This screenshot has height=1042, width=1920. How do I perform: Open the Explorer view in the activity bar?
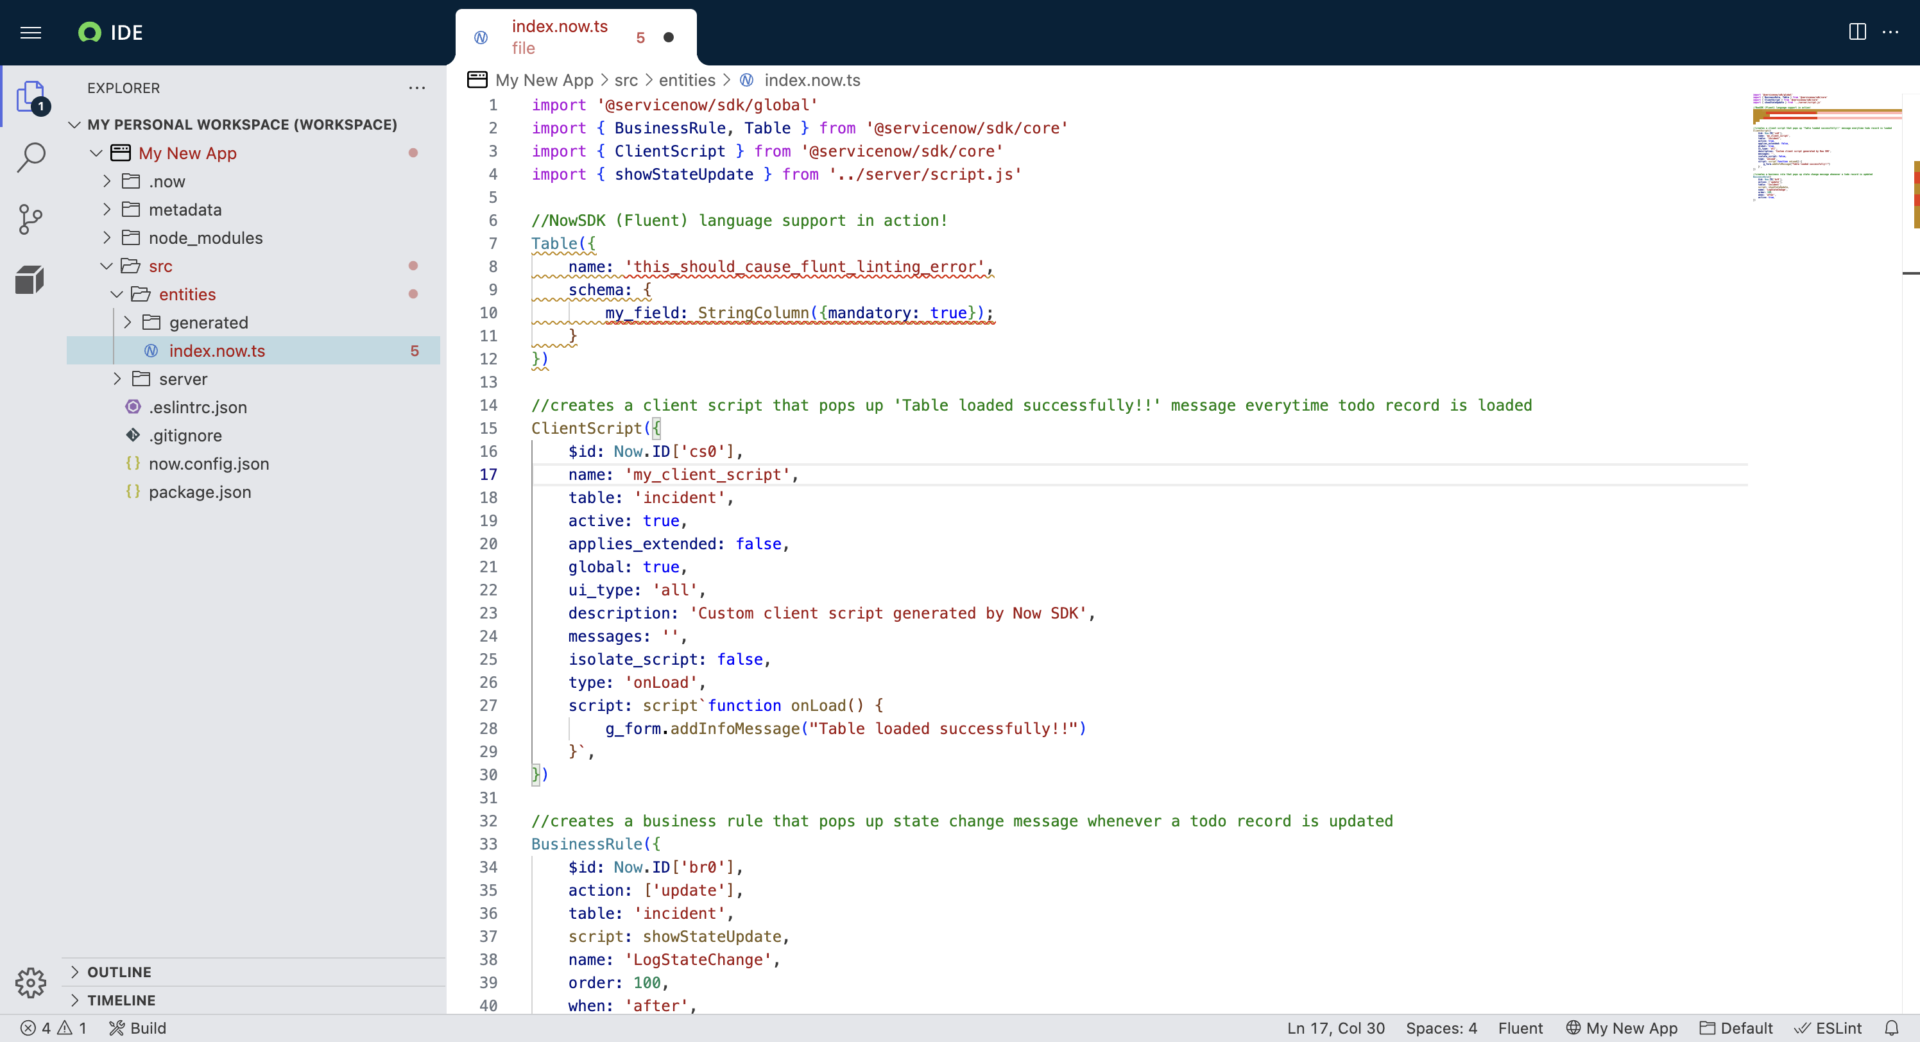pos(31,97)
